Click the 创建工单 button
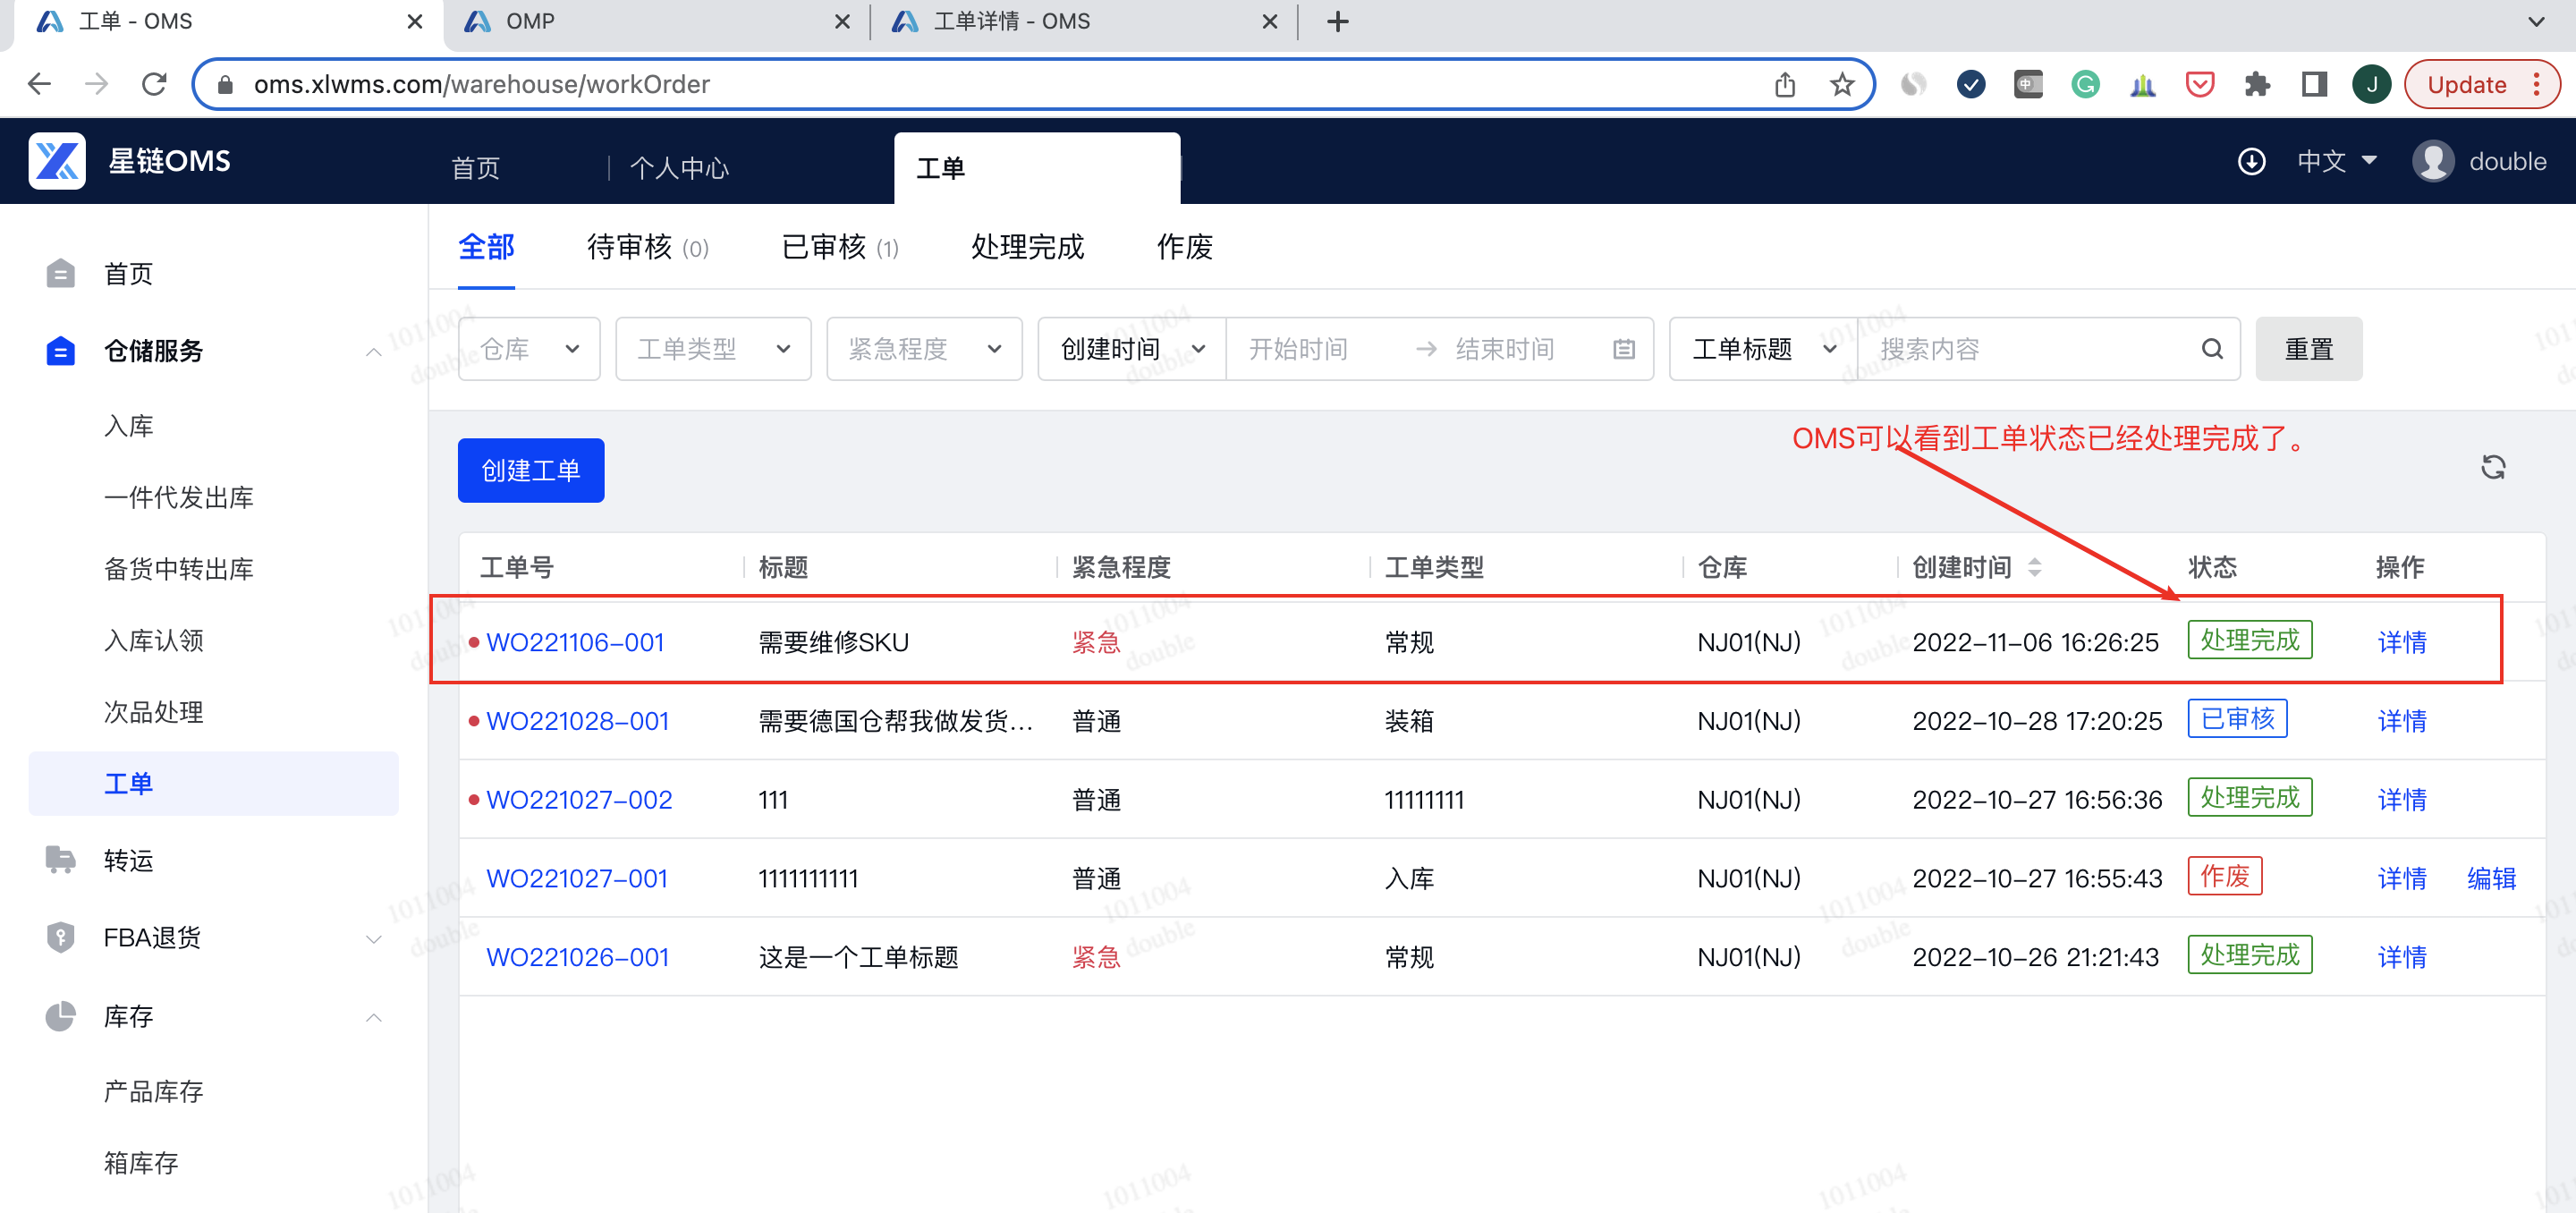The width and height of the screenshot is (2576, 1213). pos(531,470)
